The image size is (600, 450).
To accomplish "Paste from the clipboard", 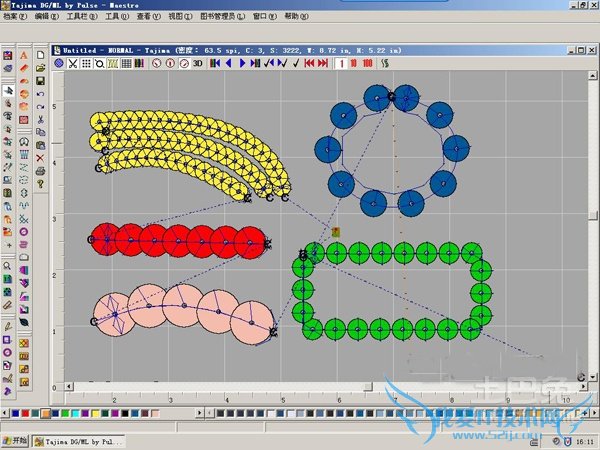I will pyautogui.click(x=40, y=145).
